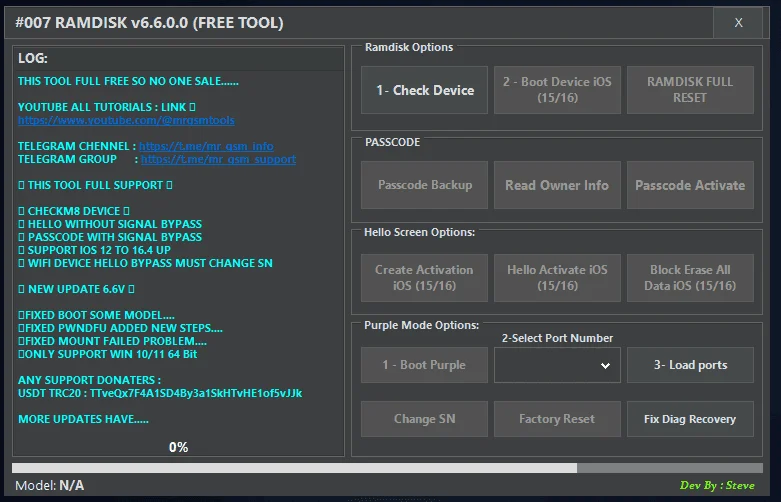The image size is (781, 502).
Task: Click 'WIFI DEVICE HELLO BYPASS MUST CHANGE SN' line
Action: point(145,263)
